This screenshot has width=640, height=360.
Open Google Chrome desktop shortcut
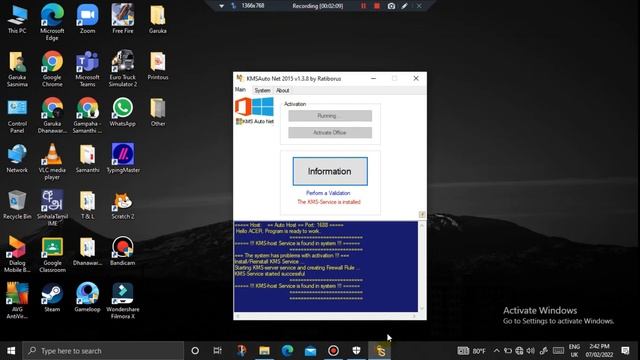(52, 69)
